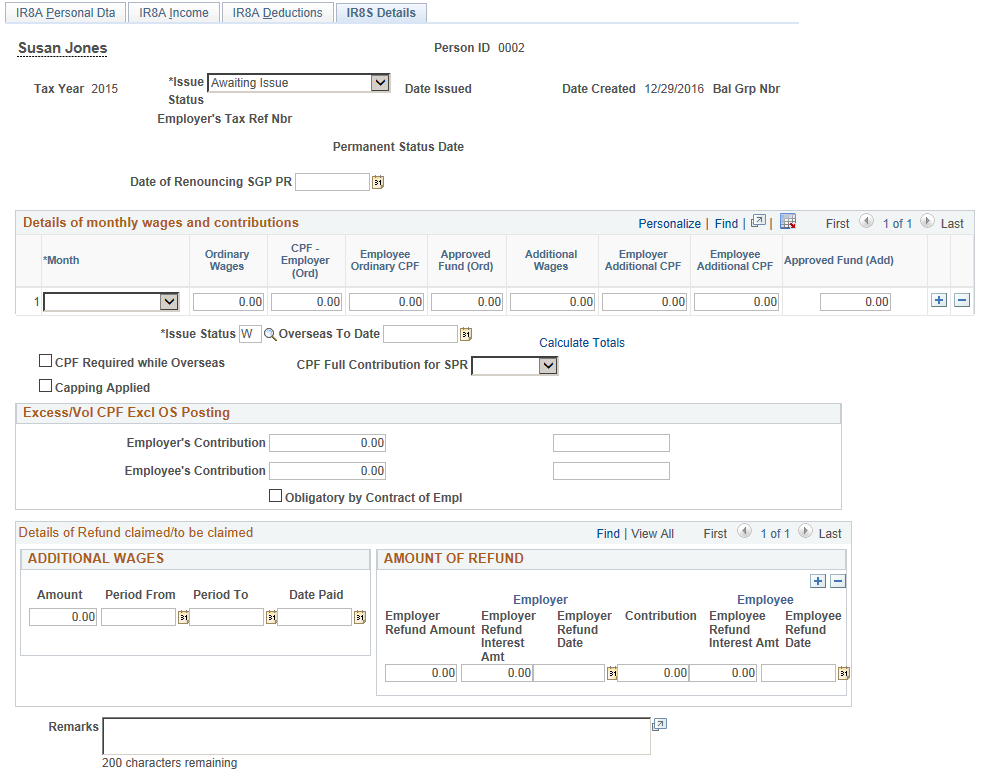
Task: Expand the Remarks field in popup window
Action: [x=659, y=724]
